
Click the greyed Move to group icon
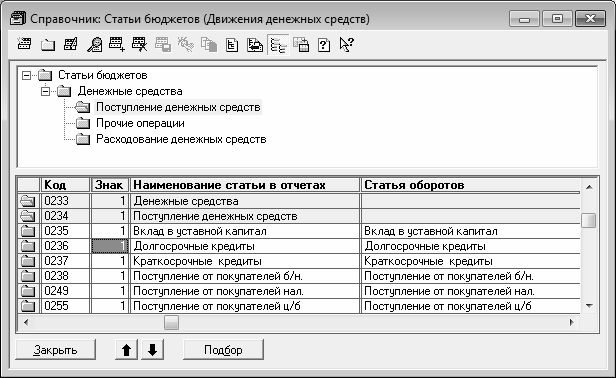(x=162, y=44)
